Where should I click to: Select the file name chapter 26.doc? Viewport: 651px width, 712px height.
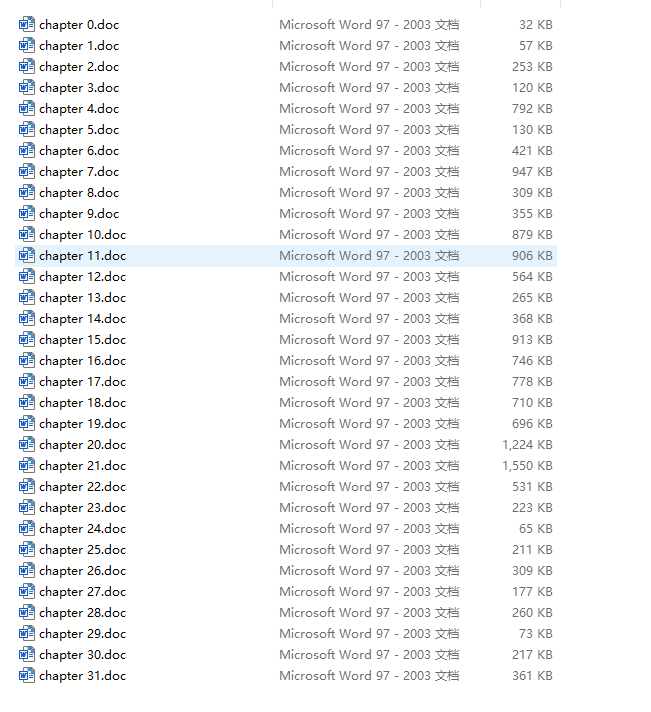[x=83, y=571]
